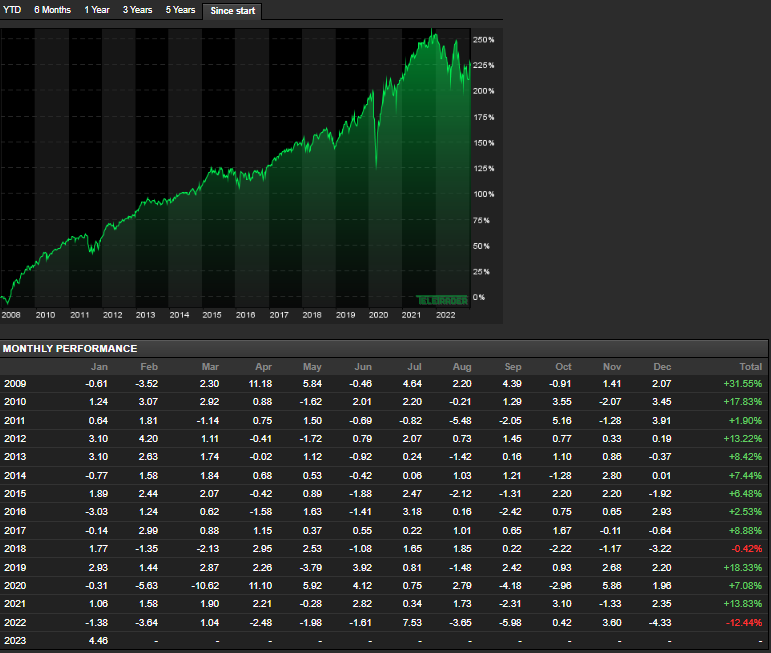This screenshot has height=653, width=771.
Task: Select the 6 Months time range tab
Action: coord(52,10)
